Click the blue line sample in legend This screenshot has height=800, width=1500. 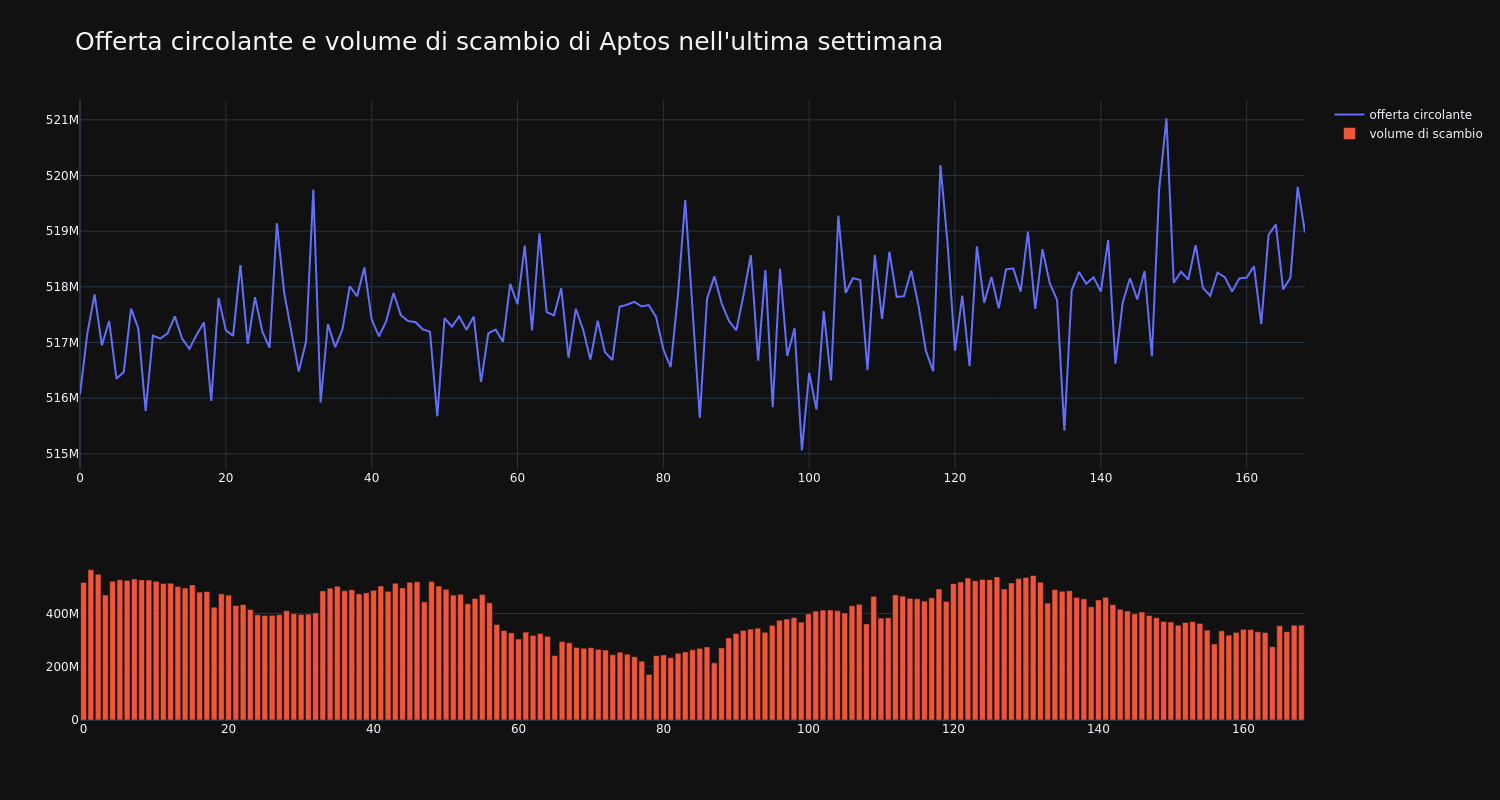[1349, 115]
